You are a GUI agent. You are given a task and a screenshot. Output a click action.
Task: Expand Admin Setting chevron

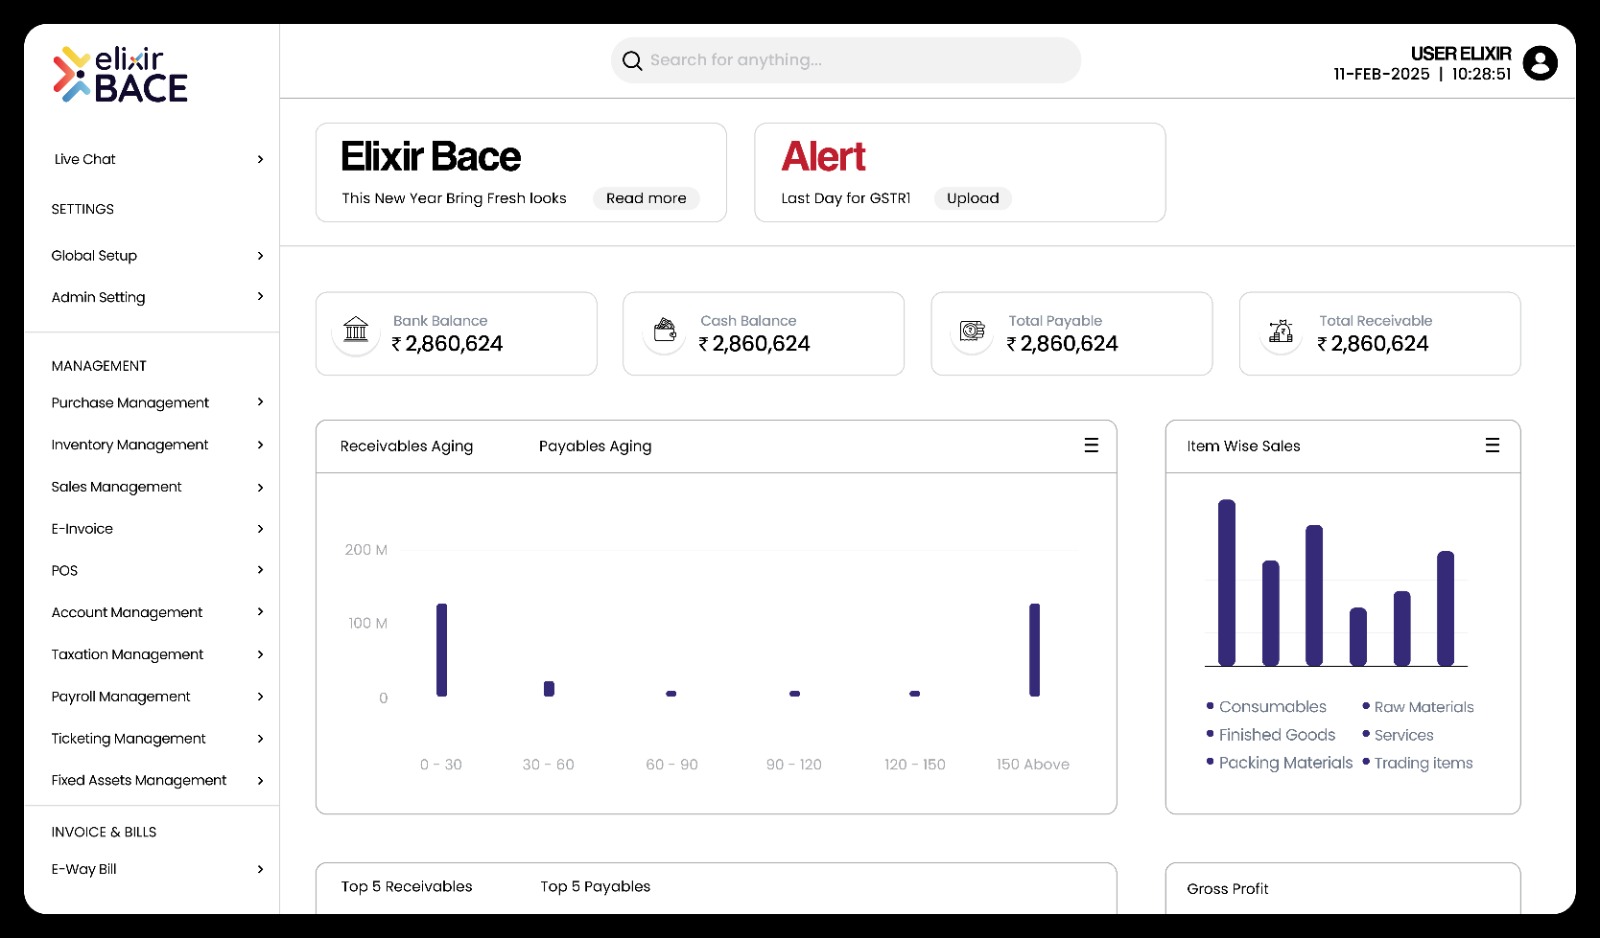[x=260, y=296]
